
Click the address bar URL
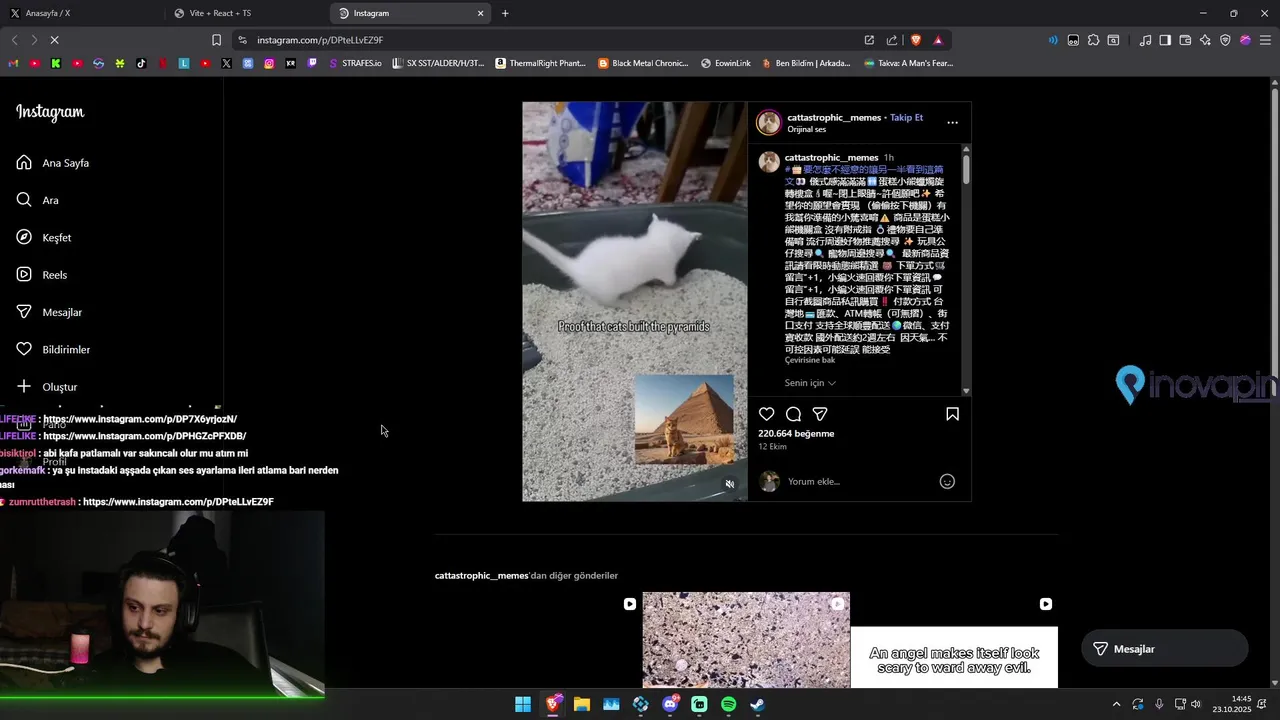pos(320,40)
